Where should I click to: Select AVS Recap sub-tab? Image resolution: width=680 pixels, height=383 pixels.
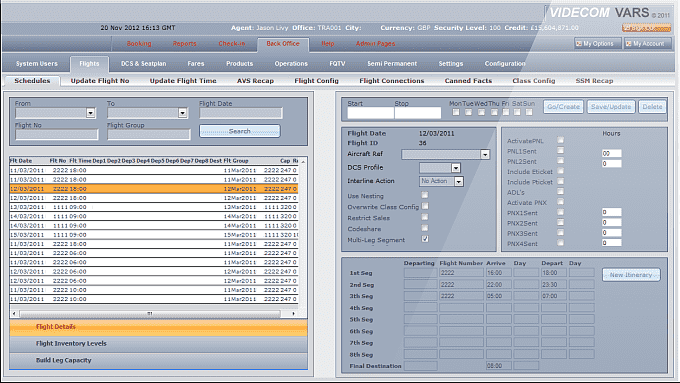click(x=255, y=81)
